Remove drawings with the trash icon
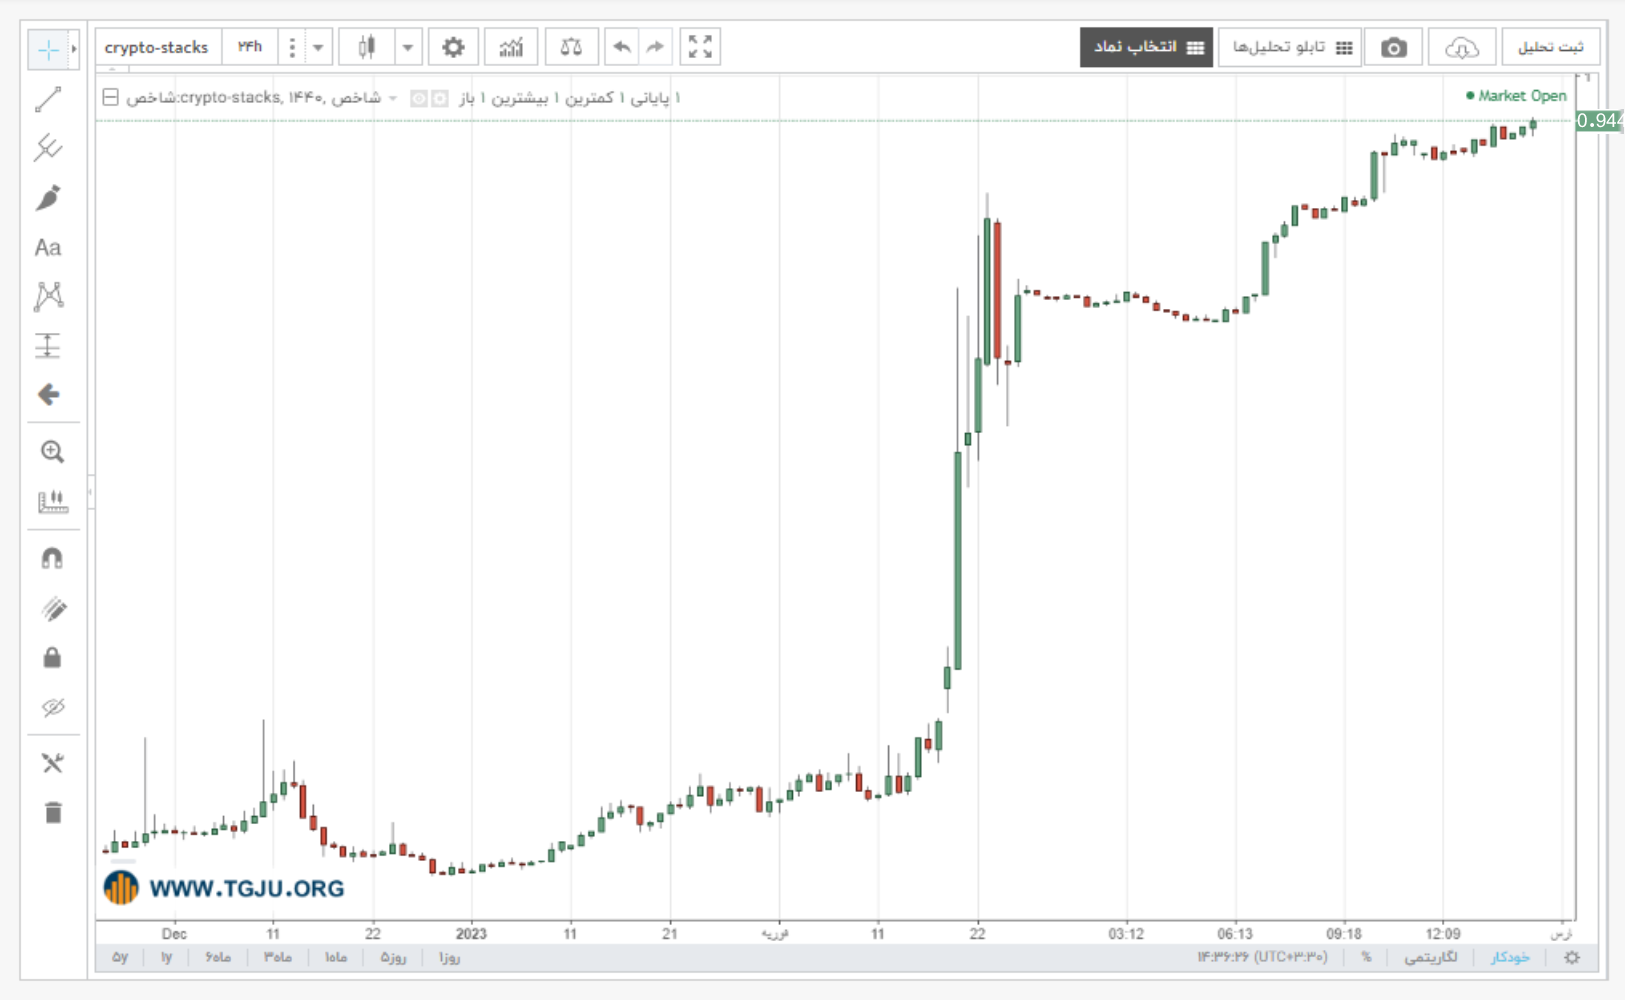Screen dimensions: 1625x1000 [x=52, y=813]
